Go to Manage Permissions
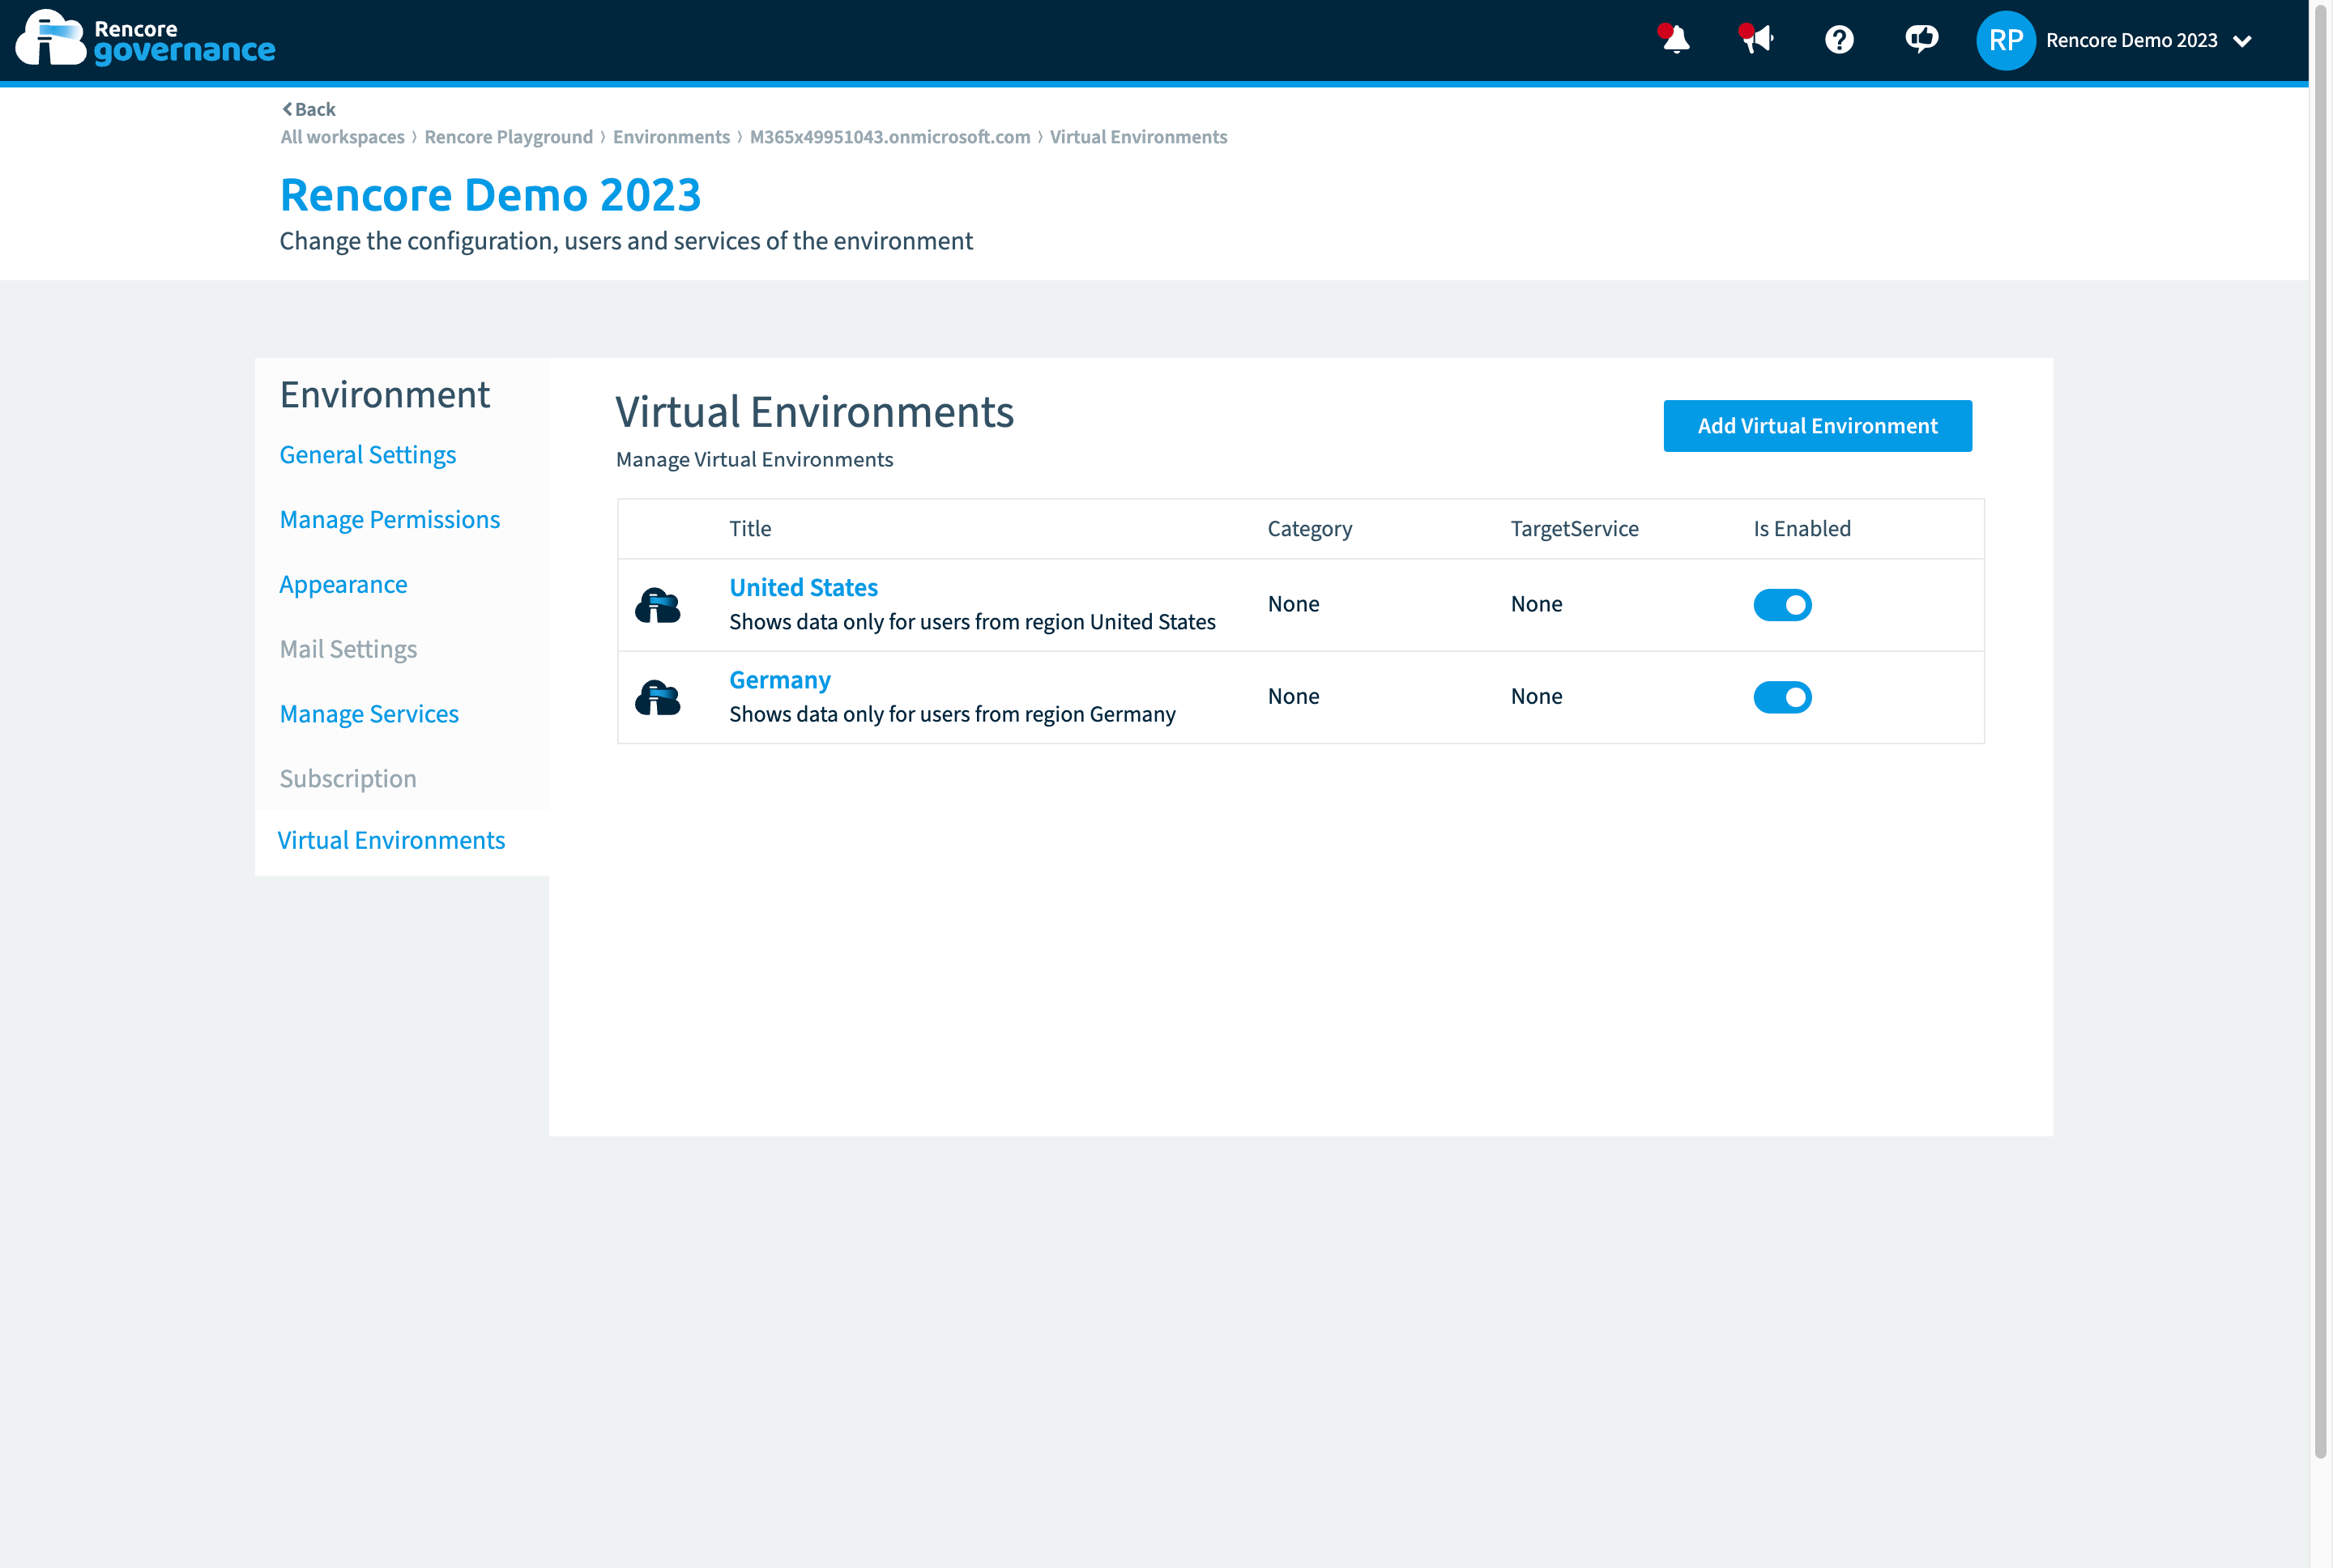Image resolution: width=2333 pixels, height=1568 pixels. pyautogui.click(x=390, y=520)
